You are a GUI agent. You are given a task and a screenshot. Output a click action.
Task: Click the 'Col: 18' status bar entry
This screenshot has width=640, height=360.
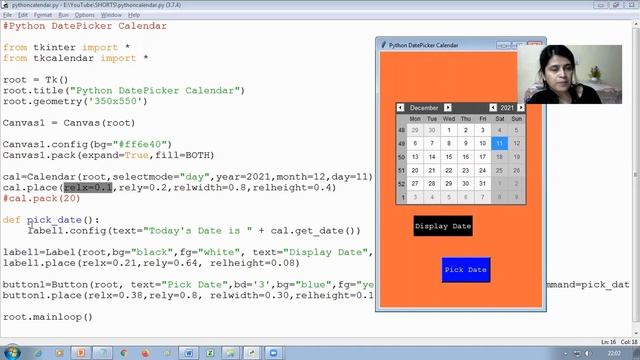629,342
